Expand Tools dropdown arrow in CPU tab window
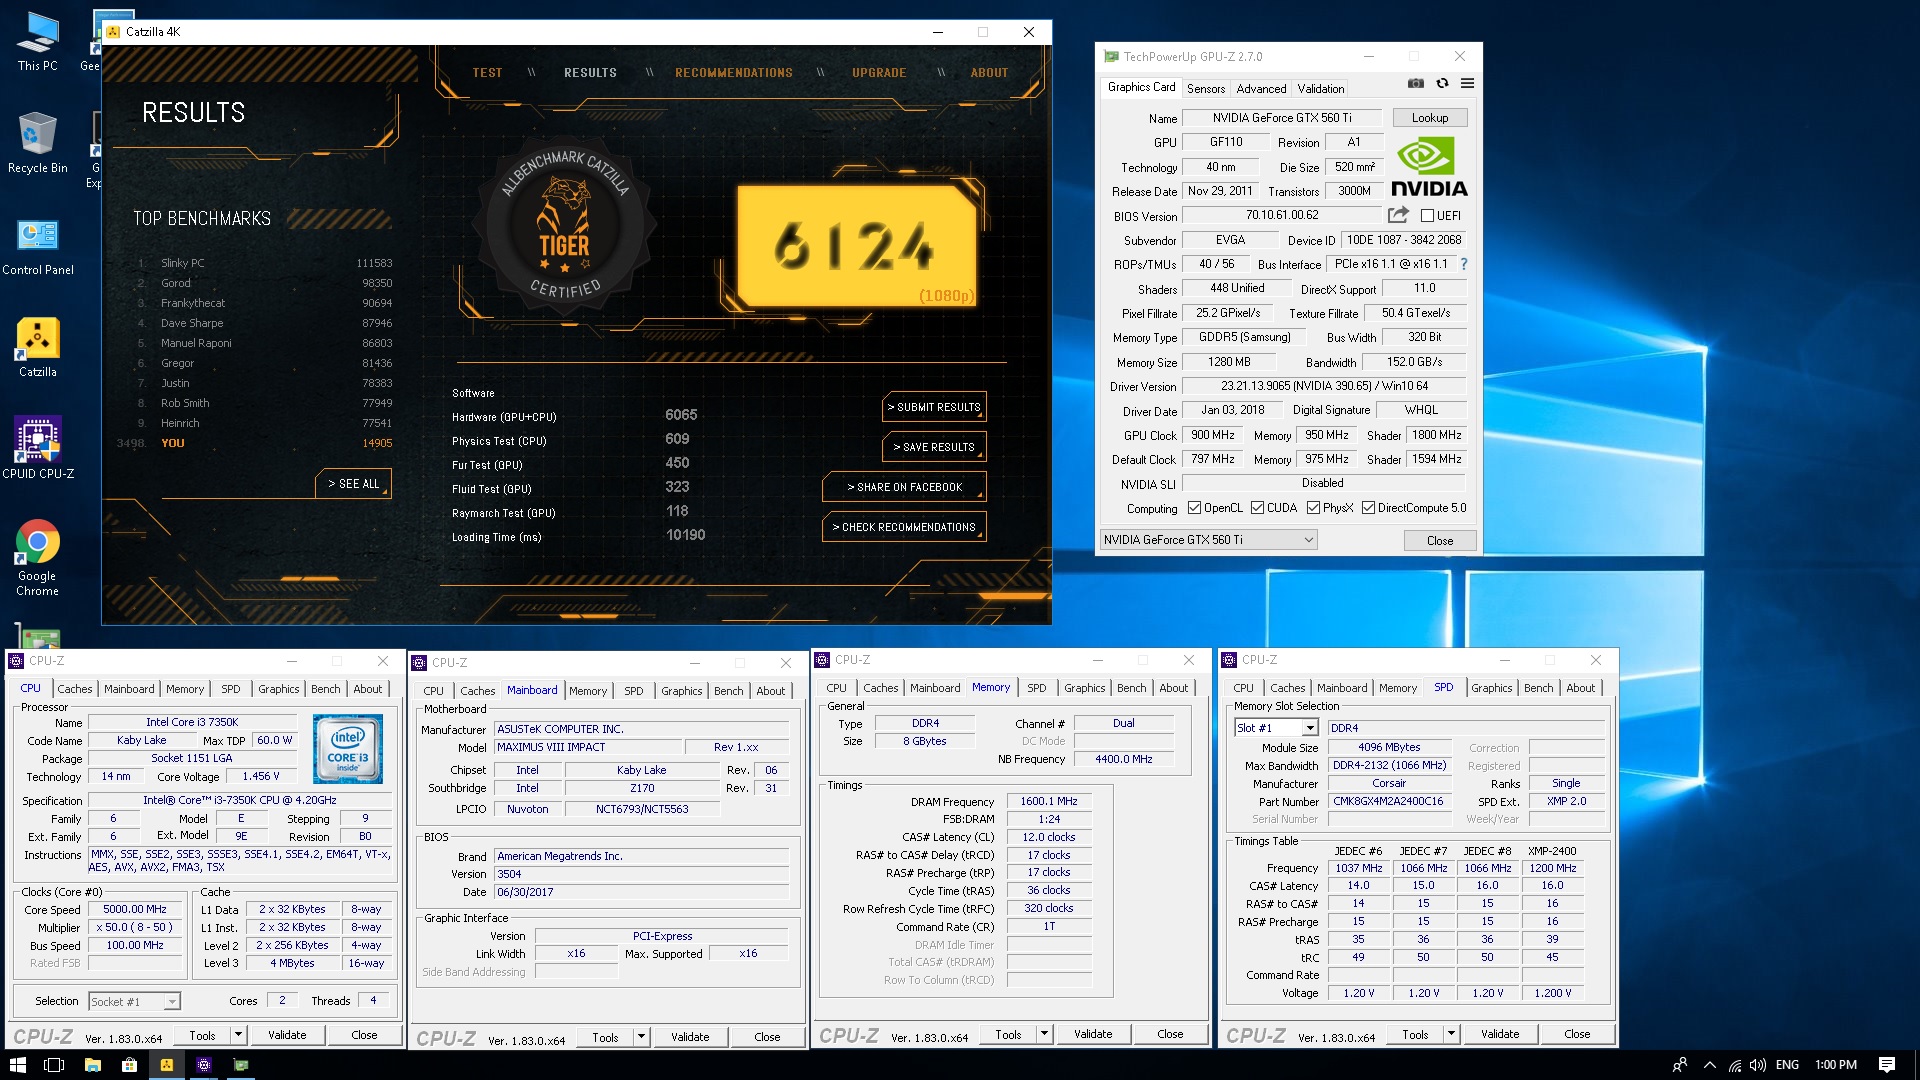The width and height of the screenshot is (1920, 1080). 238,1035
